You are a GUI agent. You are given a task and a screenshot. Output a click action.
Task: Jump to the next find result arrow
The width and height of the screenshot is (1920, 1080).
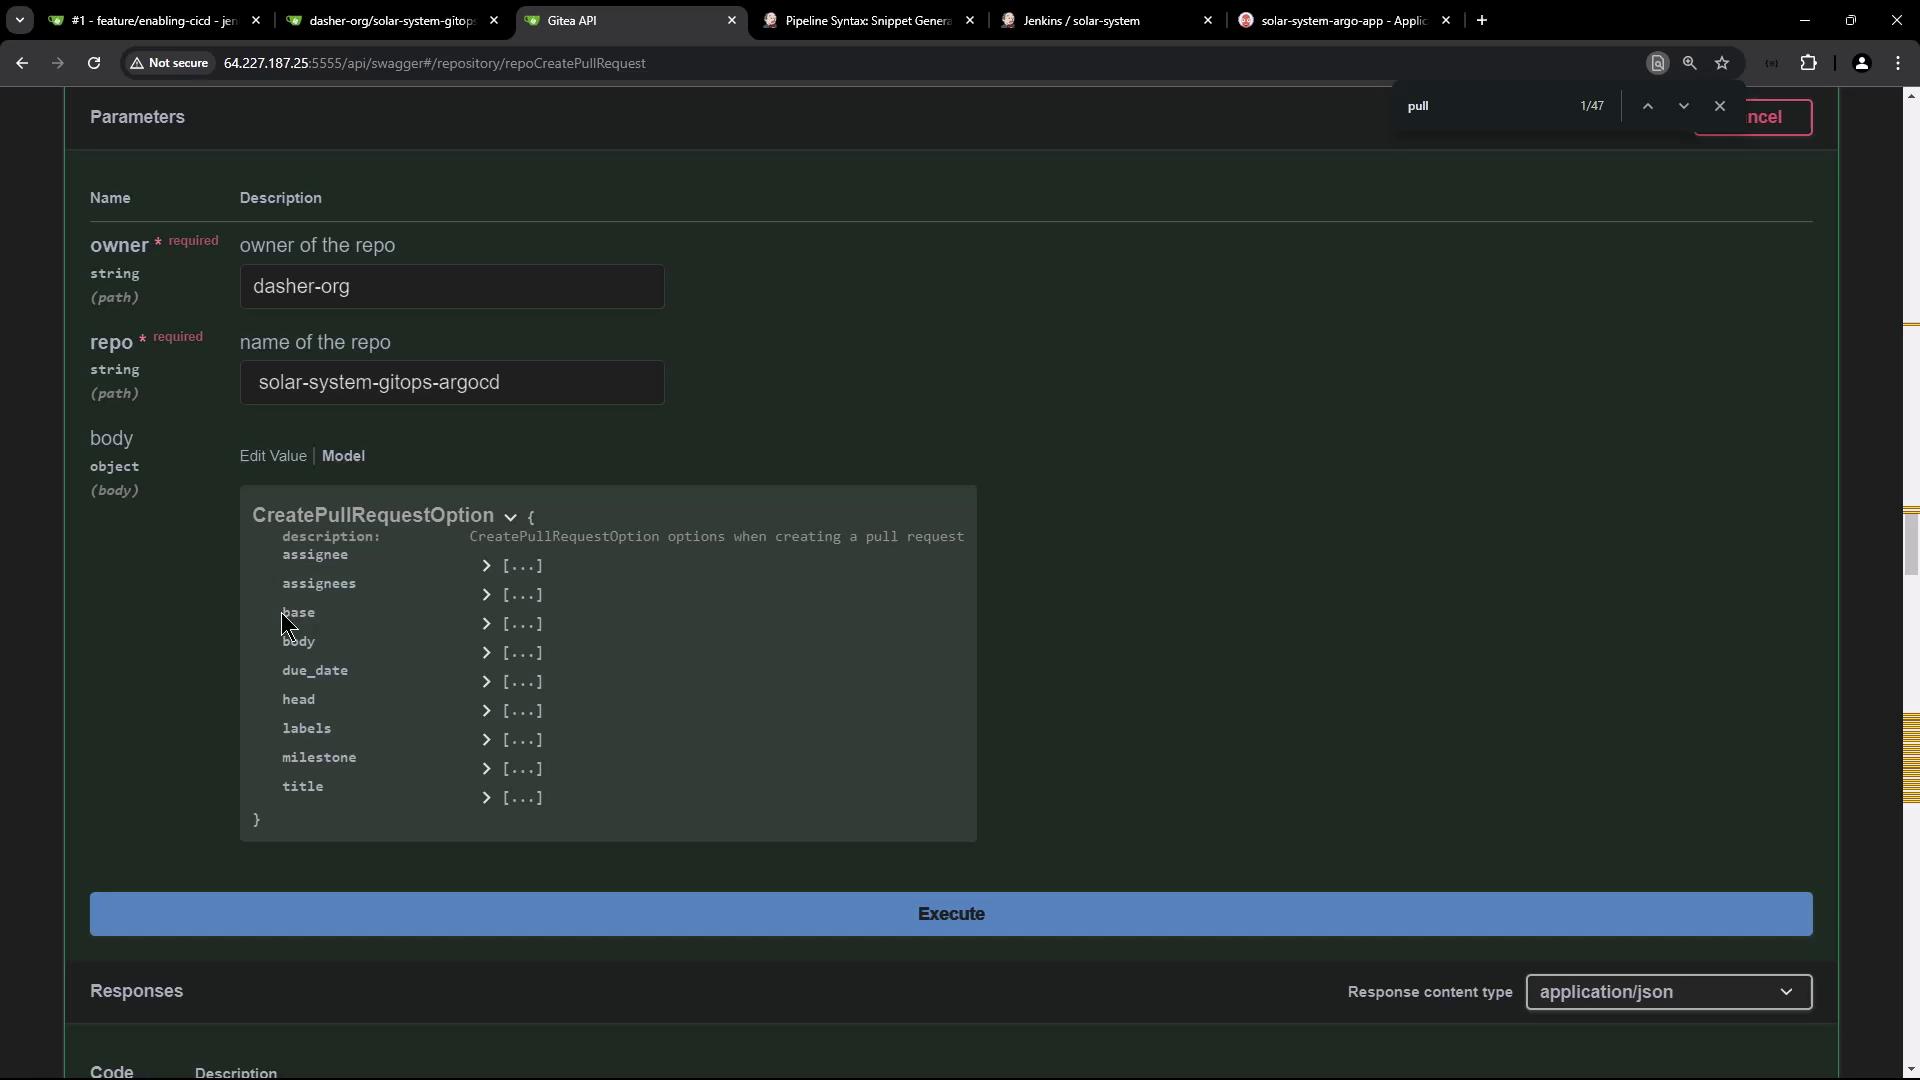(x=1684, y=106)
